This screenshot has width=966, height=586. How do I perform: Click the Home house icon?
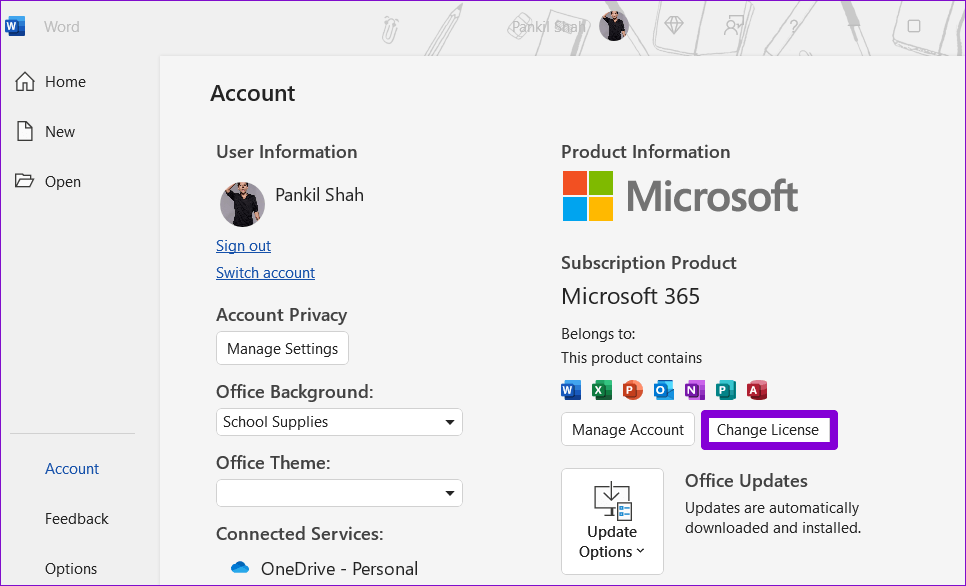coord(25,81)
